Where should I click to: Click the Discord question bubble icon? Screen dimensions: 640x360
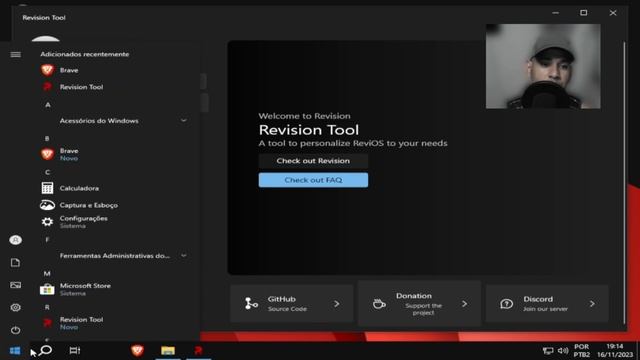507,304
